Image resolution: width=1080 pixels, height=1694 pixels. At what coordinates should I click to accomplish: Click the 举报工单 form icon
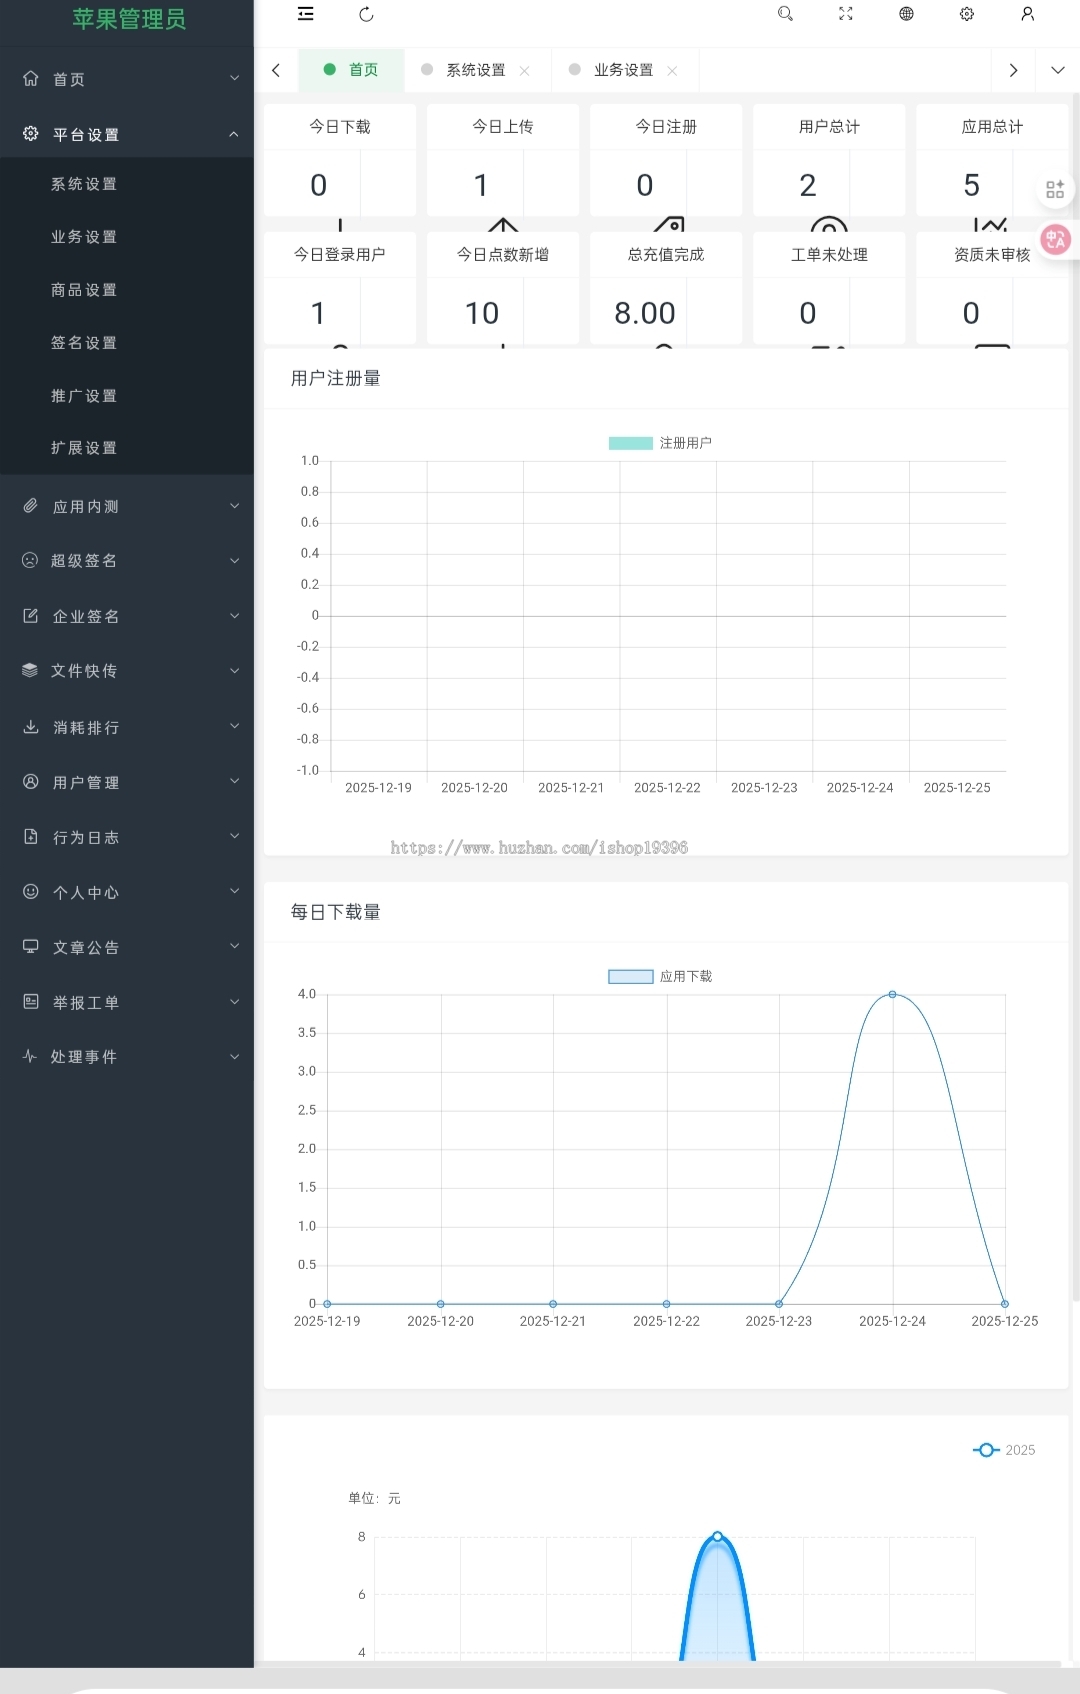click(31, 1001)
